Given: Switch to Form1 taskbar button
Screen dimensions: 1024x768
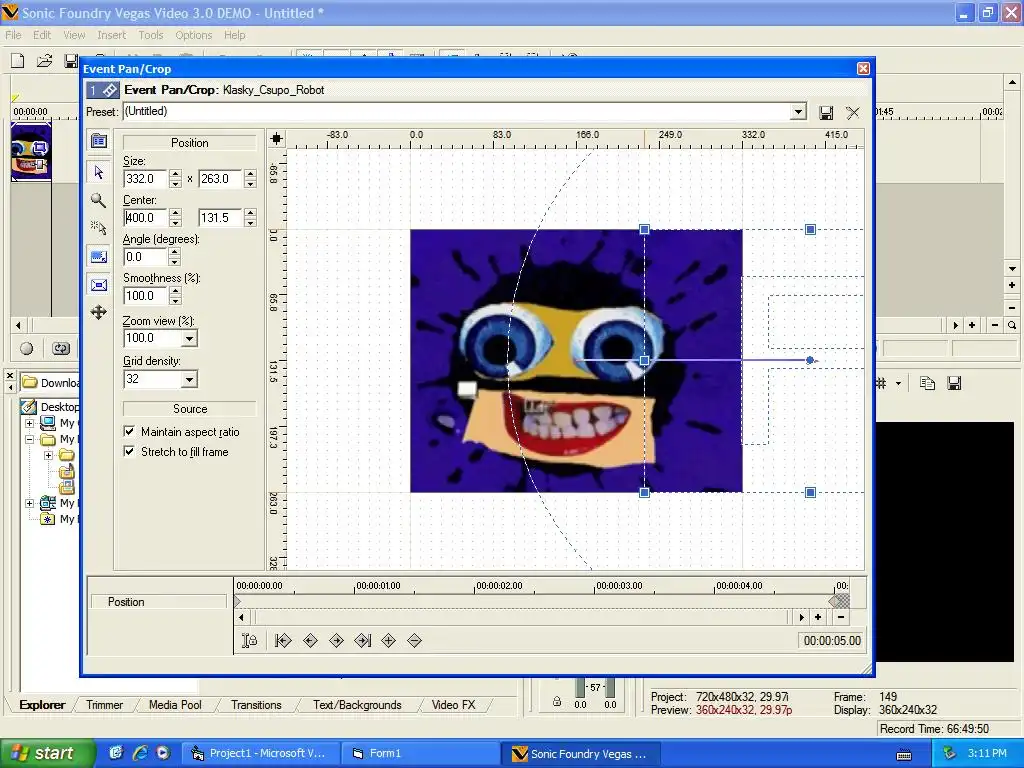Looking at the screenshot, I should coord(420,754).
